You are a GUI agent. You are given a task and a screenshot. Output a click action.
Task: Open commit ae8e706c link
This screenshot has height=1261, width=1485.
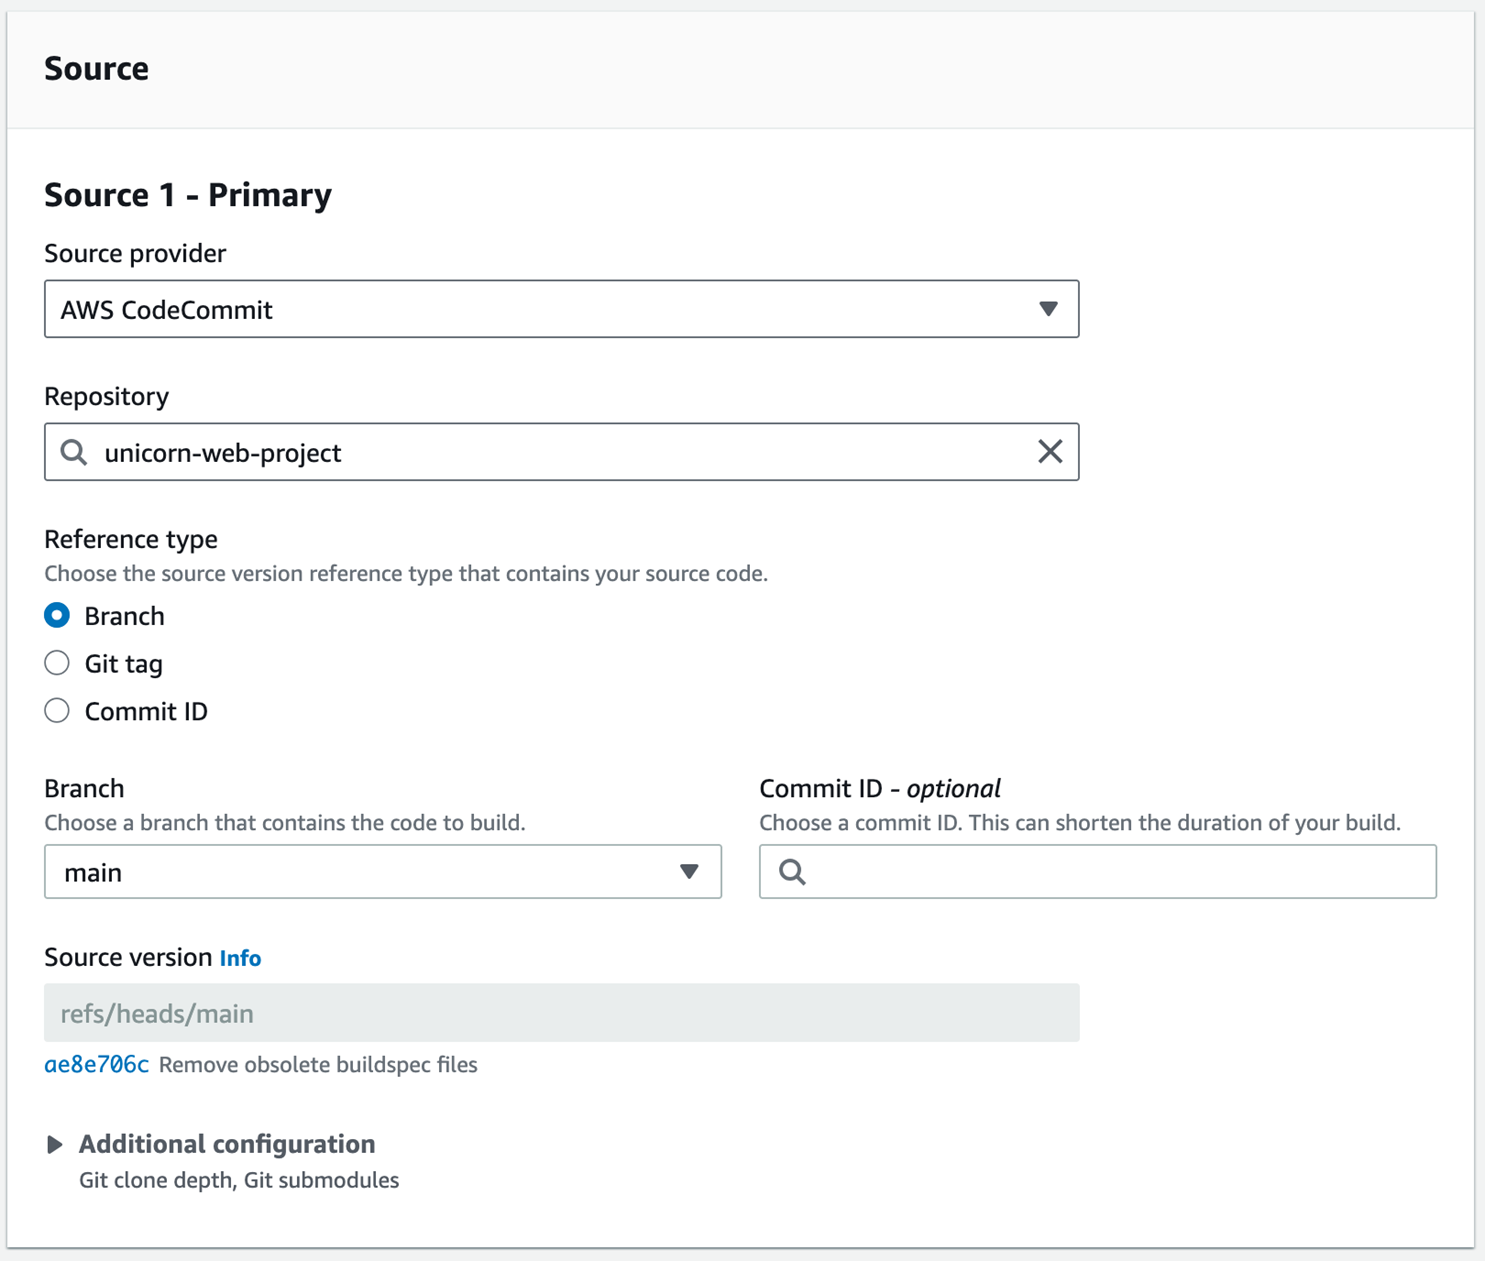click(96, 1065)
